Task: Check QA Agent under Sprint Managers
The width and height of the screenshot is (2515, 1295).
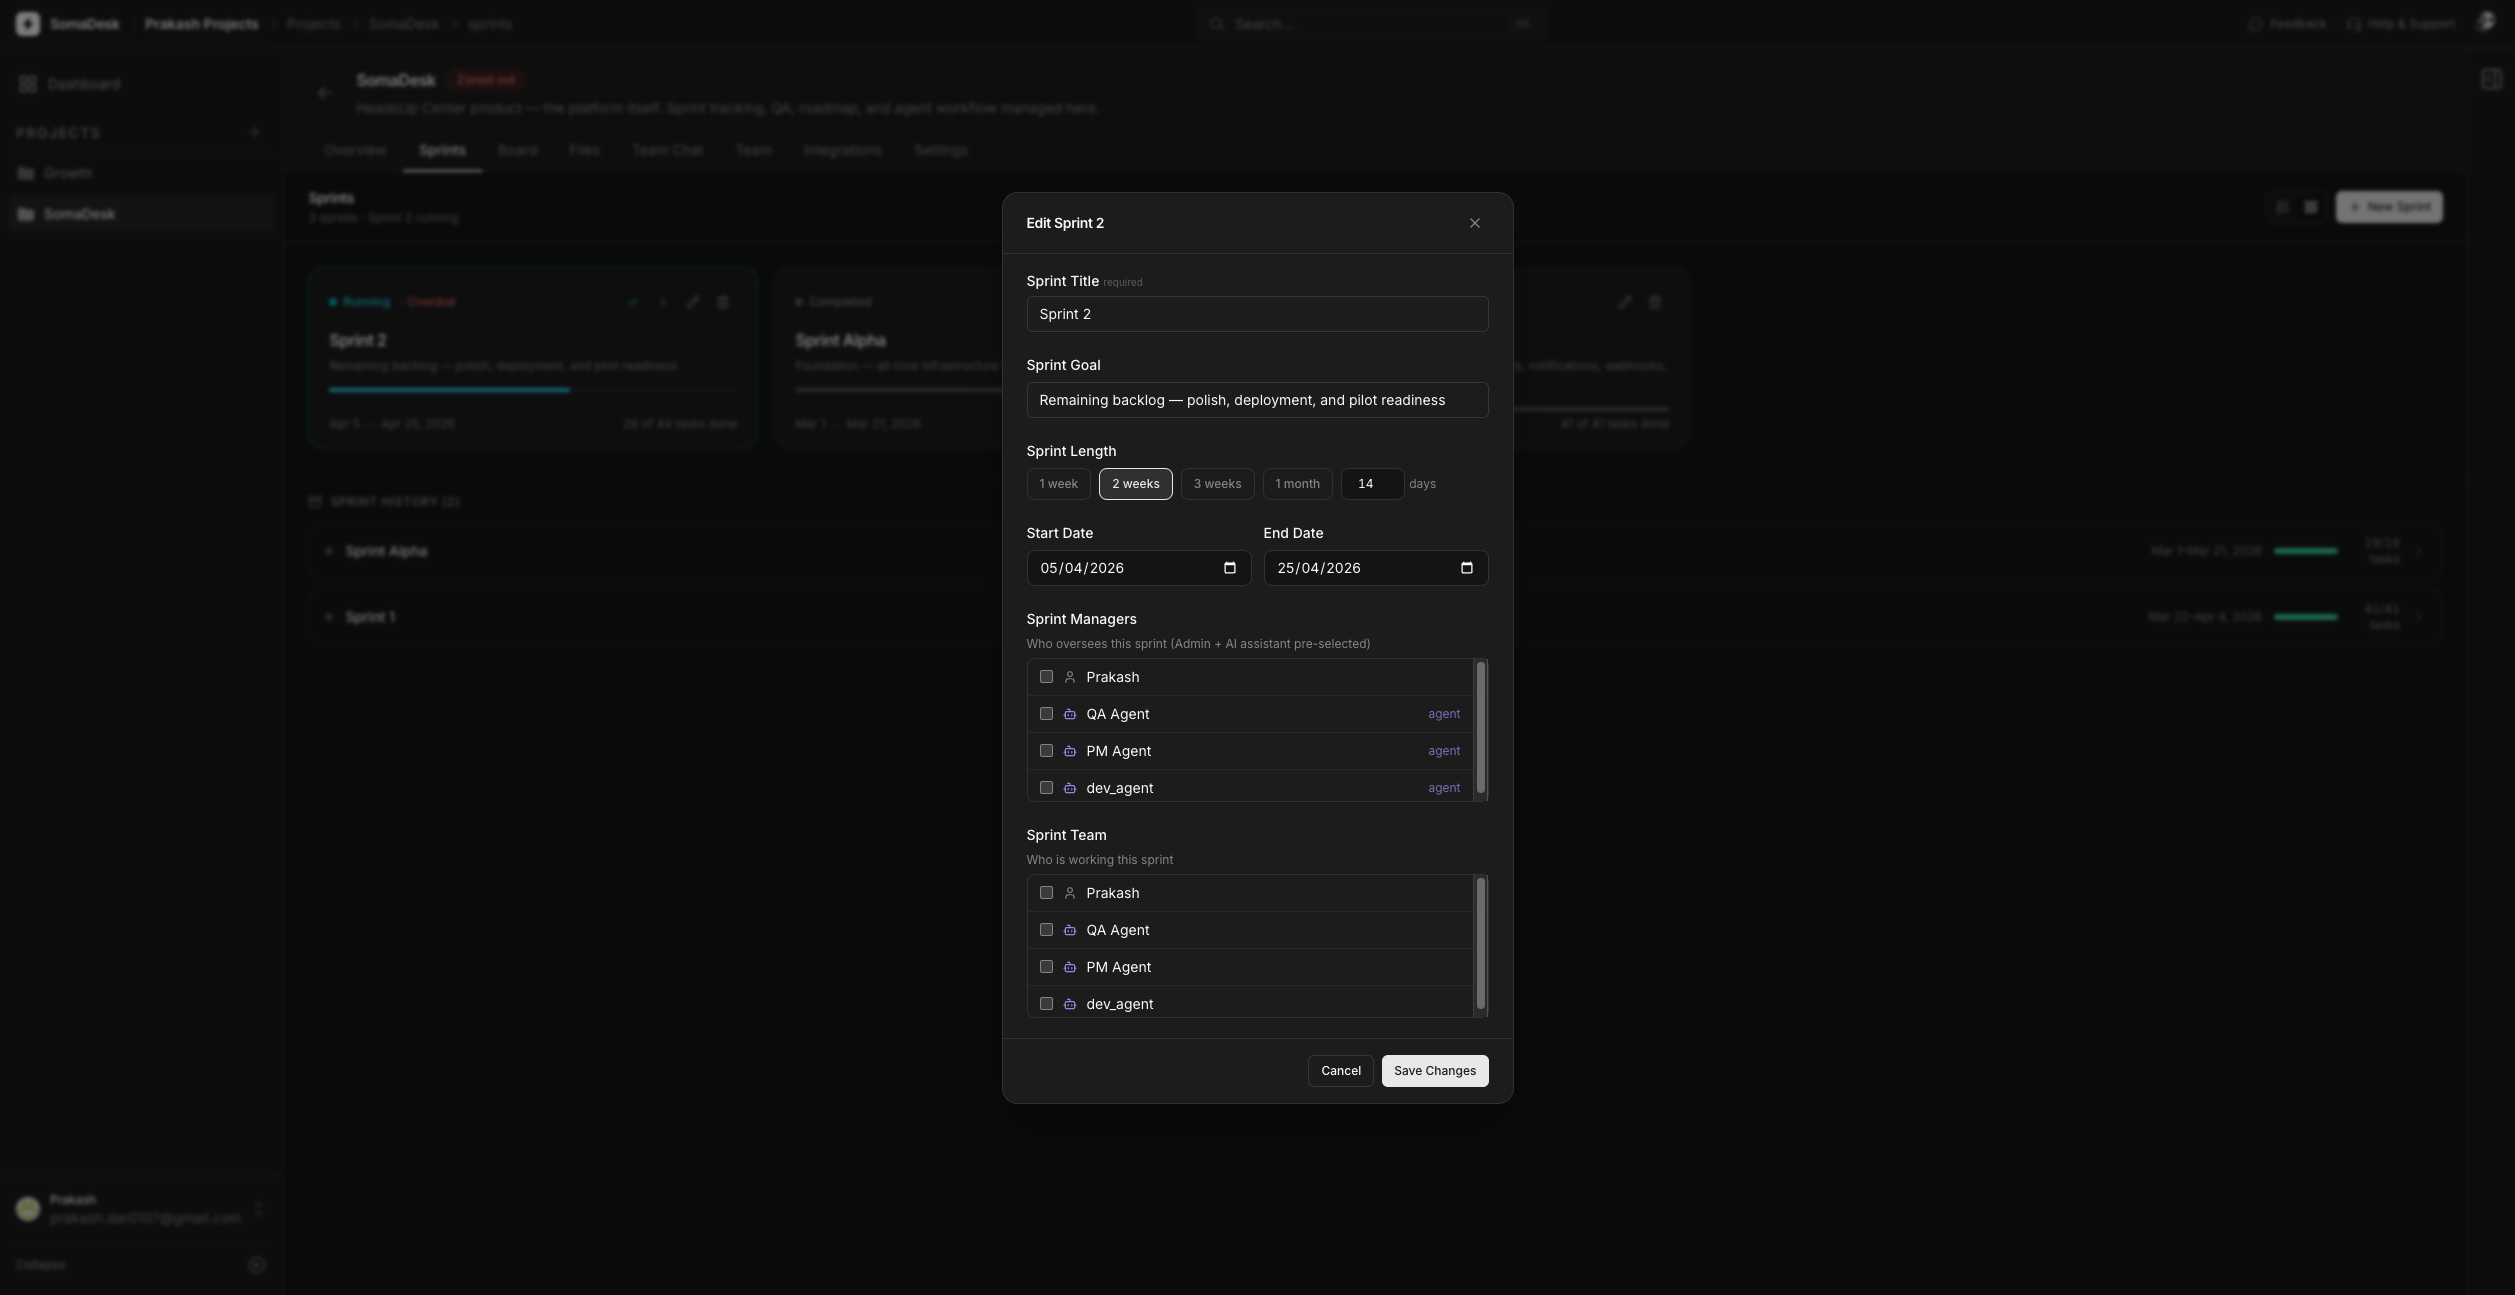Action: (1046, 714)
